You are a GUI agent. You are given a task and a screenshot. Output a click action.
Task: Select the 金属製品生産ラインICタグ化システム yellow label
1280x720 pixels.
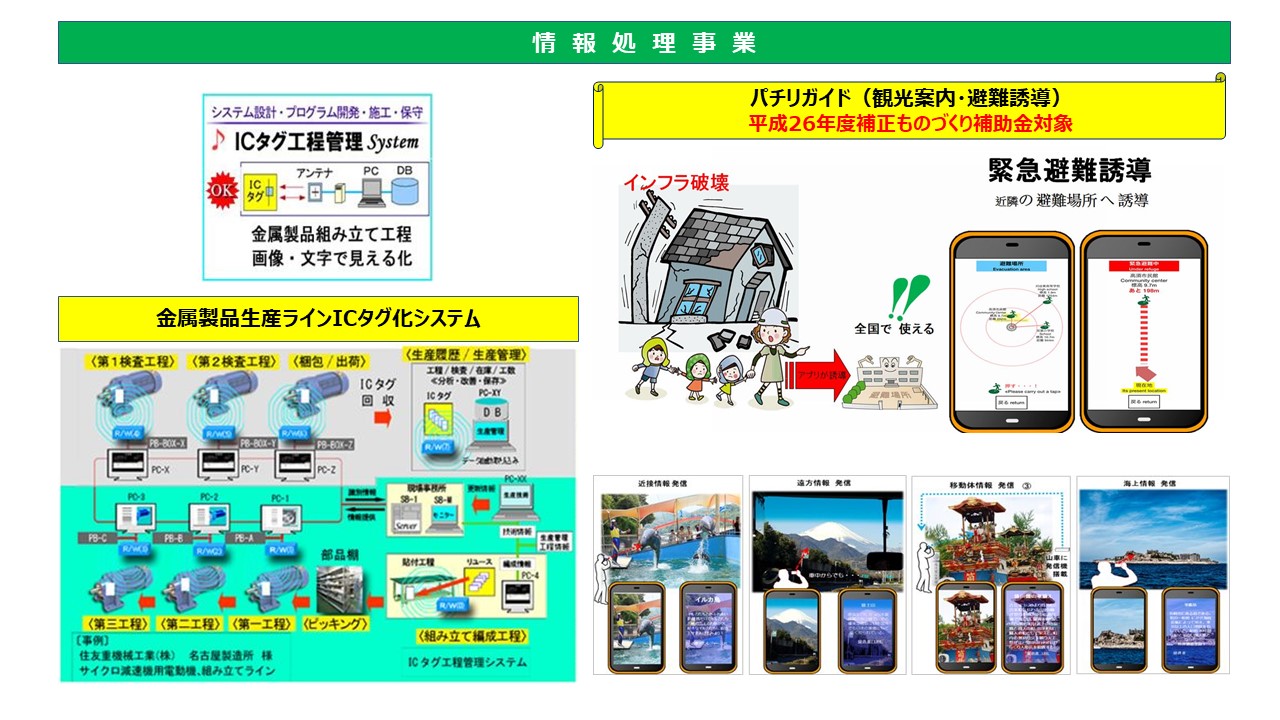click(x=318, y=319)
